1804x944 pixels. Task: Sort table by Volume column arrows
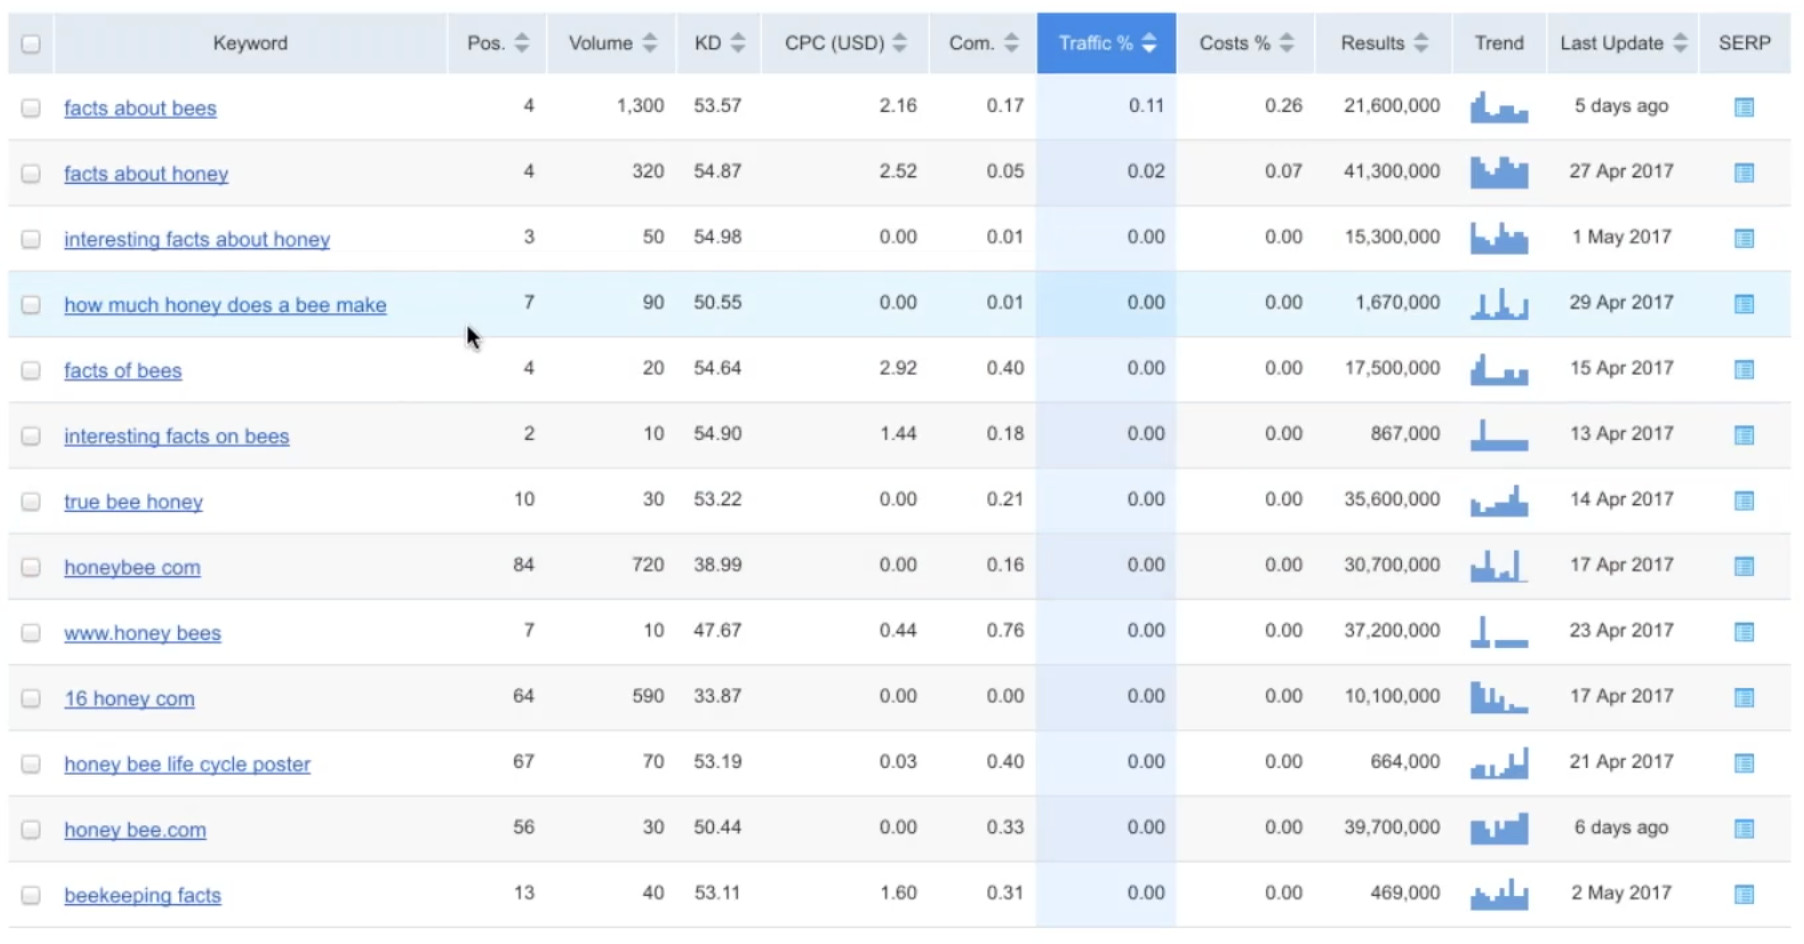[650, 43]
